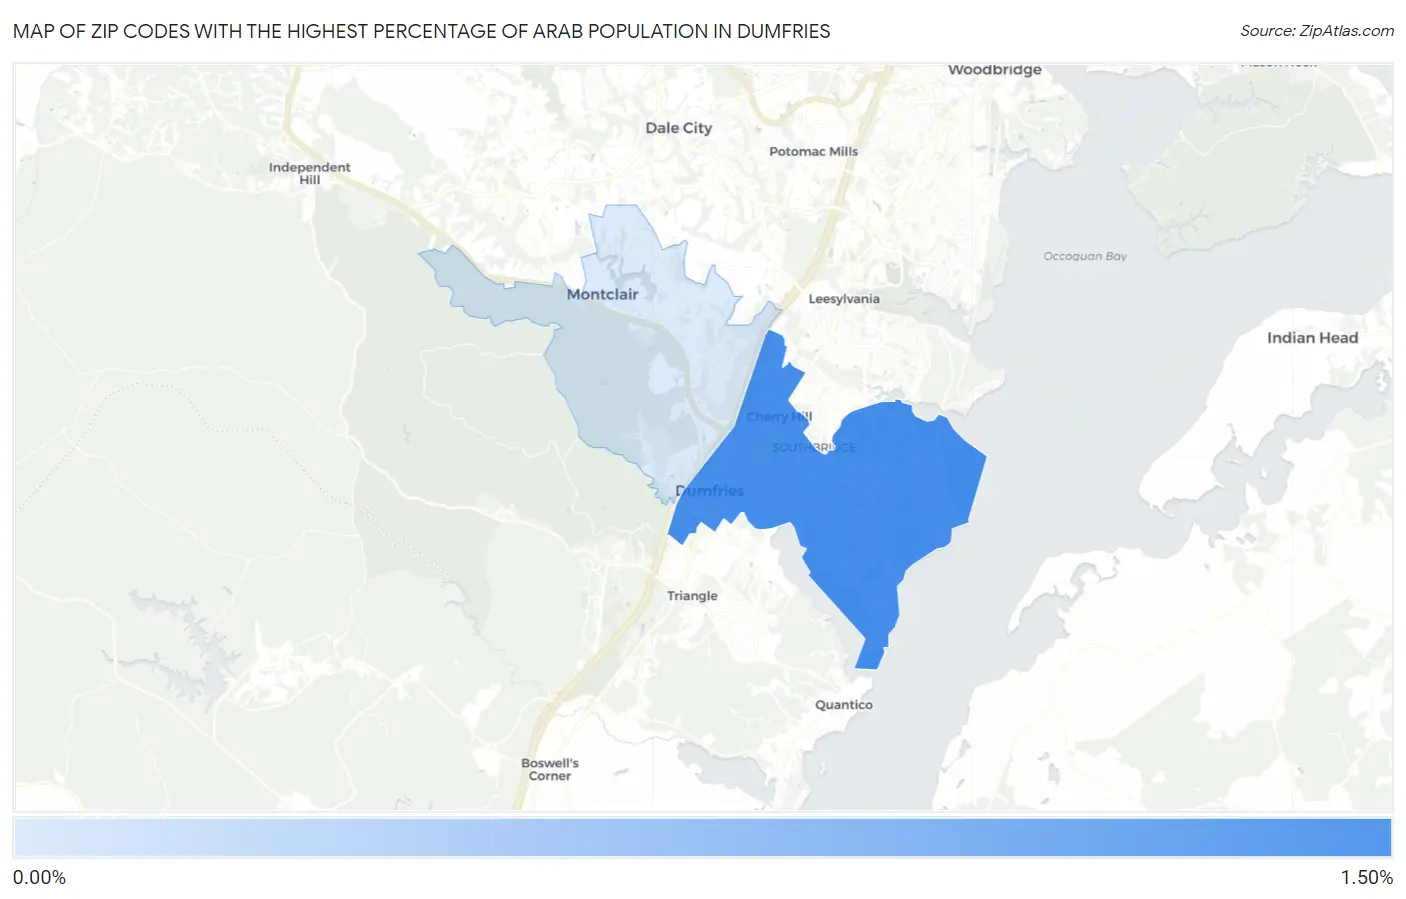Click the 1.50% legend maximum value
The height and width of the screenshot is (899, 1406).
[1366, 878]
